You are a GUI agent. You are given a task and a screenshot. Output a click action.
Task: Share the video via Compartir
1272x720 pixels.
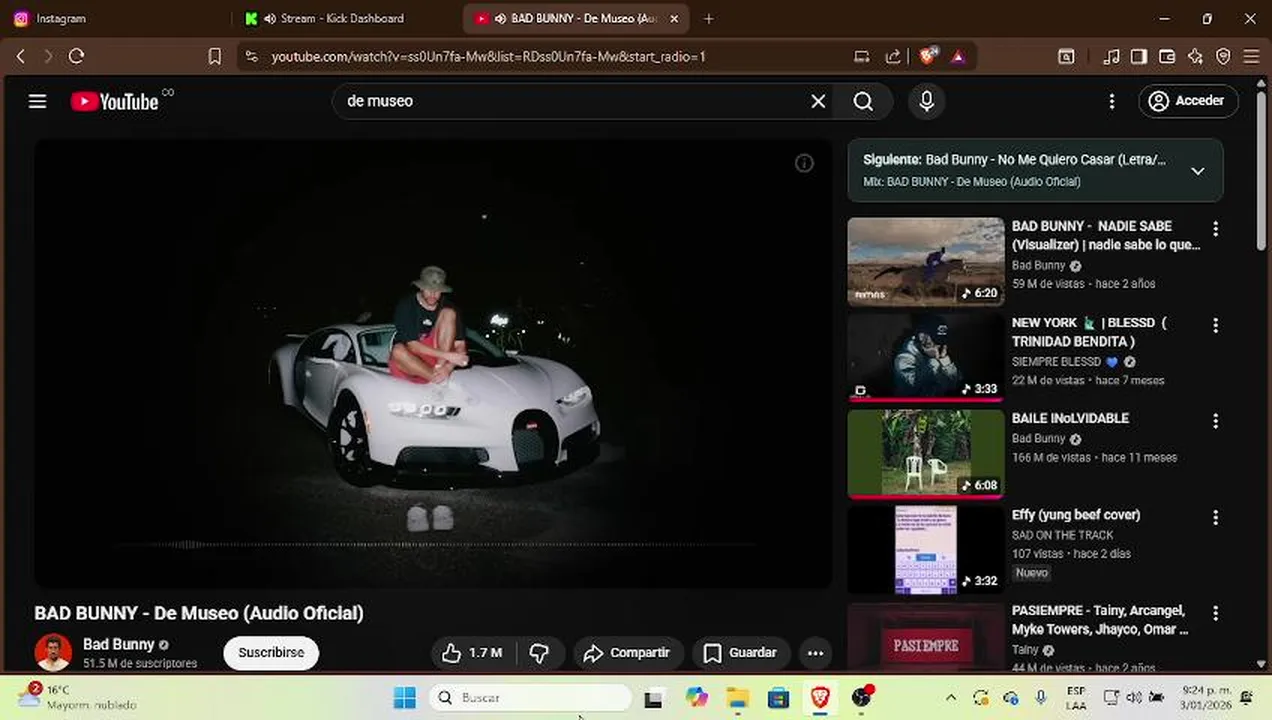point(627,653)
